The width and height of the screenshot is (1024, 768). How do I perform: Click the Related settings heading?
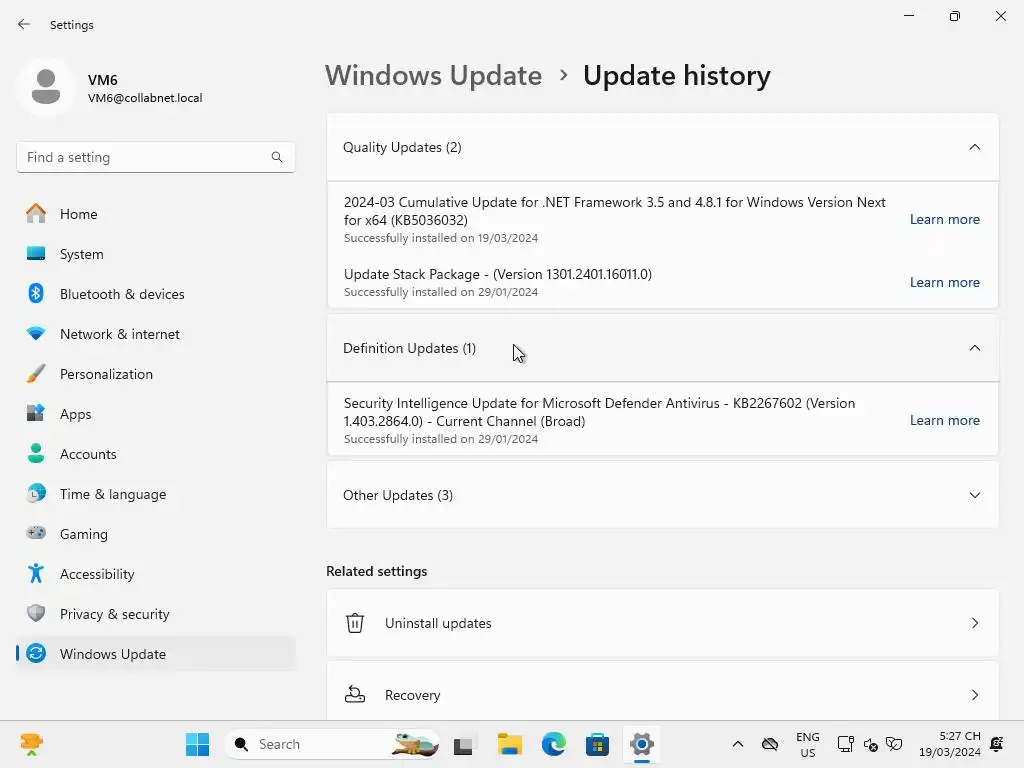point(376,571)
